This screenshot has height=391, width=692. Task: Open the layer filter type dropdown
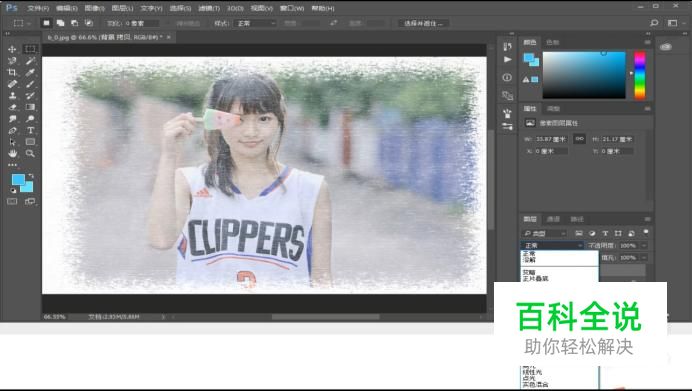[x=544, y=233]
